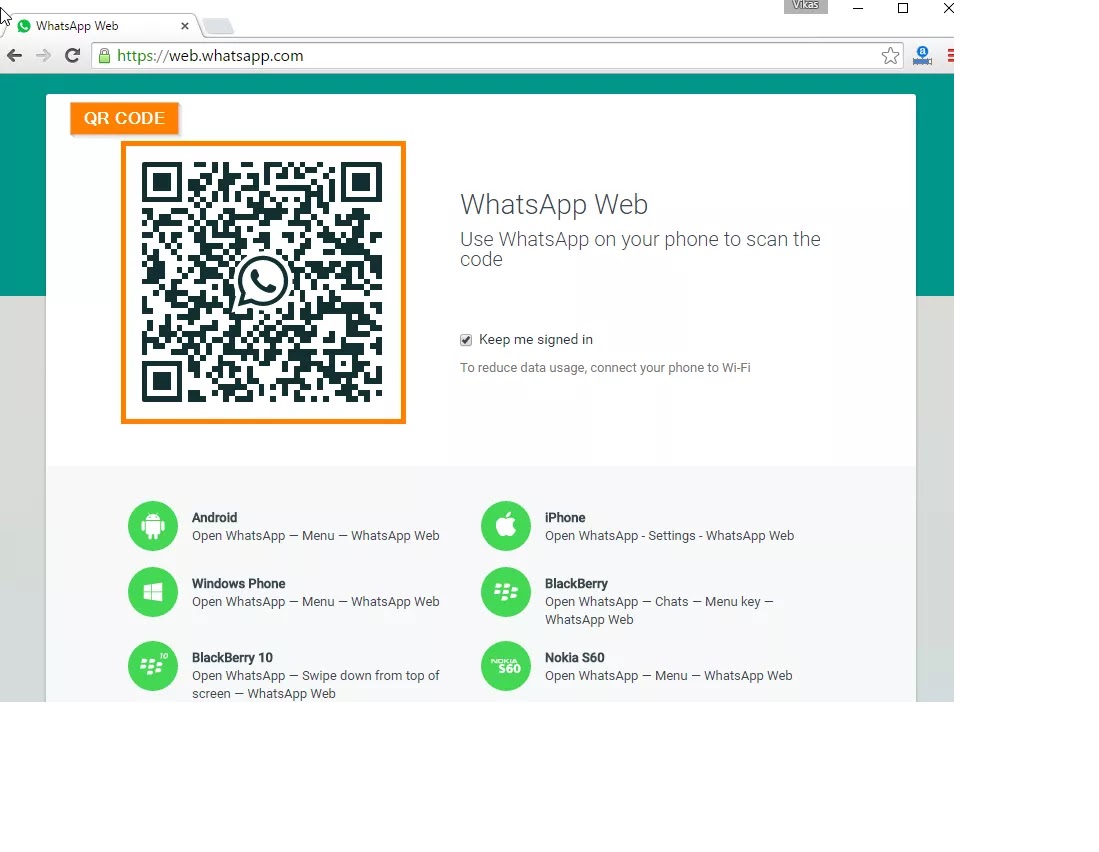Click the BlackBerry platform icon
This screenshot has height=852, width=1099.
[506, 592]
